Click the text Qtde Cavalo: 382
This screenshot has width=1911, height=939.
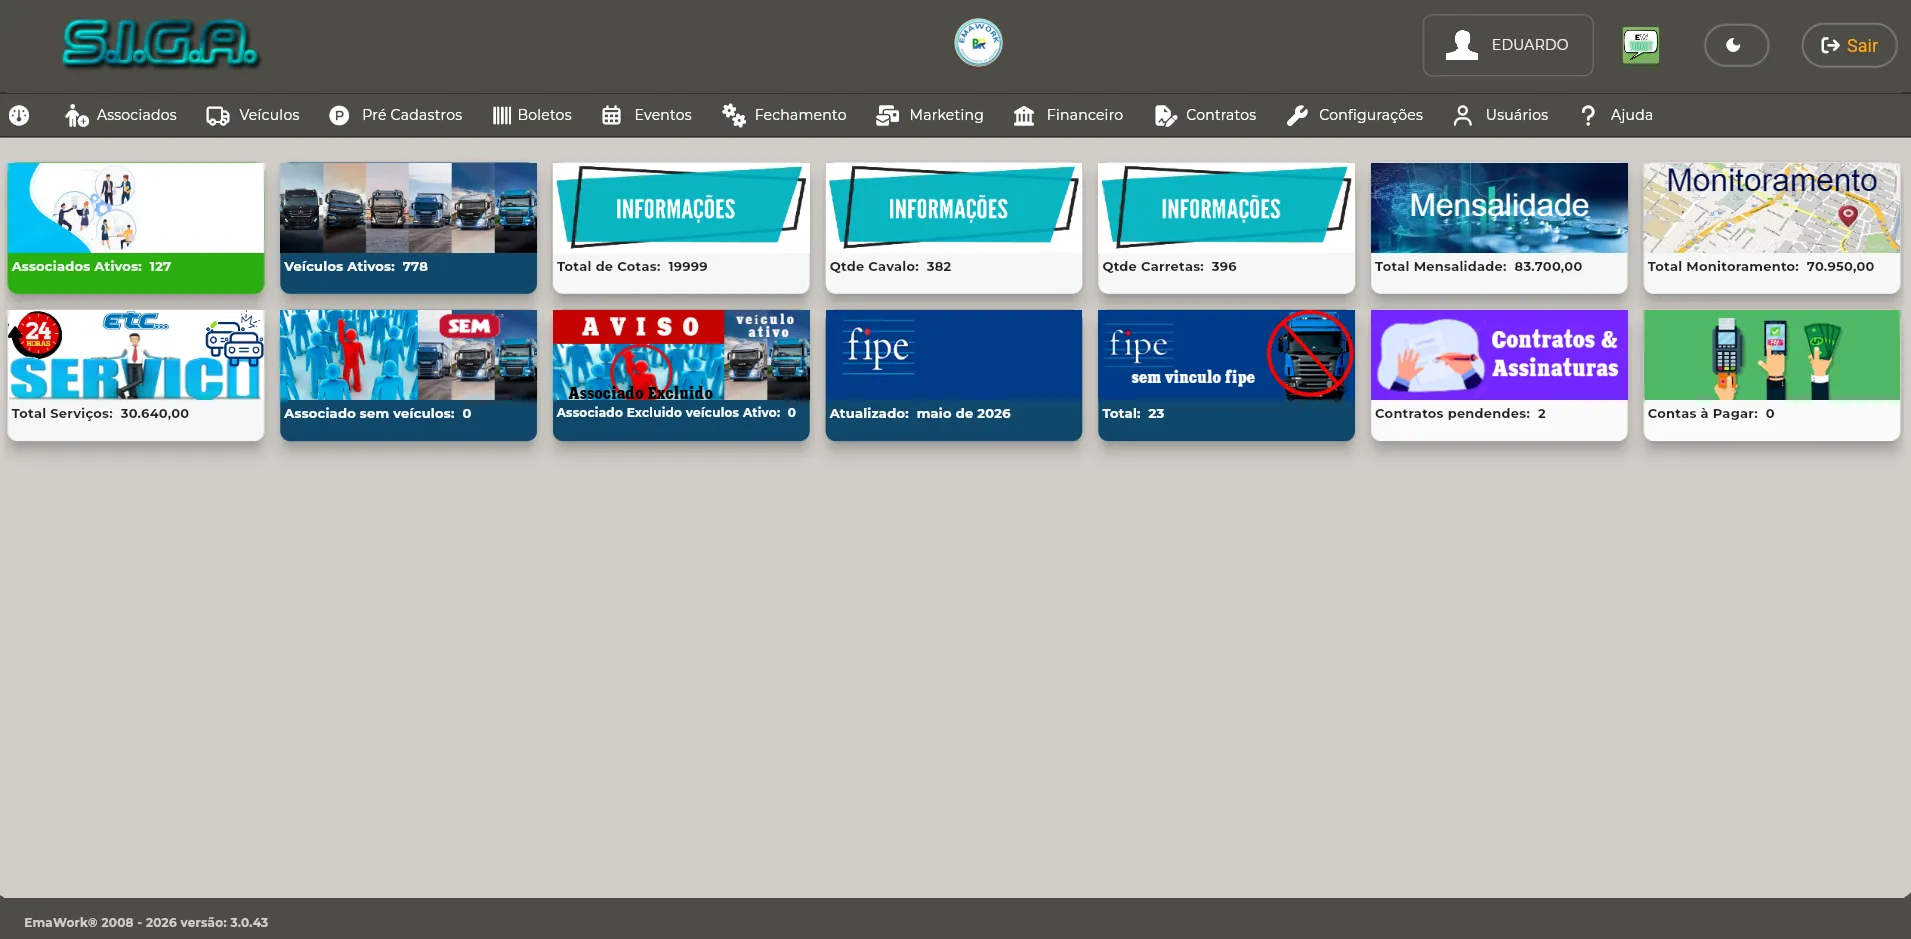(x=890, y=267)
